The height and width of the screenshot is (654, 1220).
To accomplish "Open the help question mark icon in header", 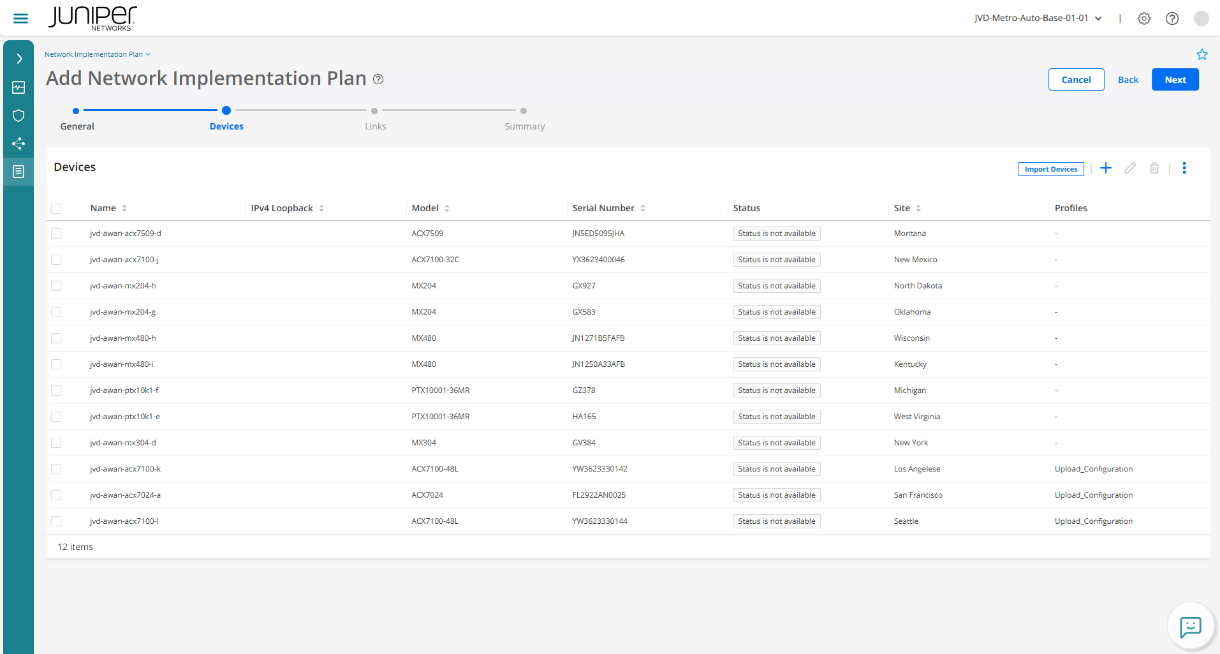I will pyautogui.click(x=1172, y=19).
